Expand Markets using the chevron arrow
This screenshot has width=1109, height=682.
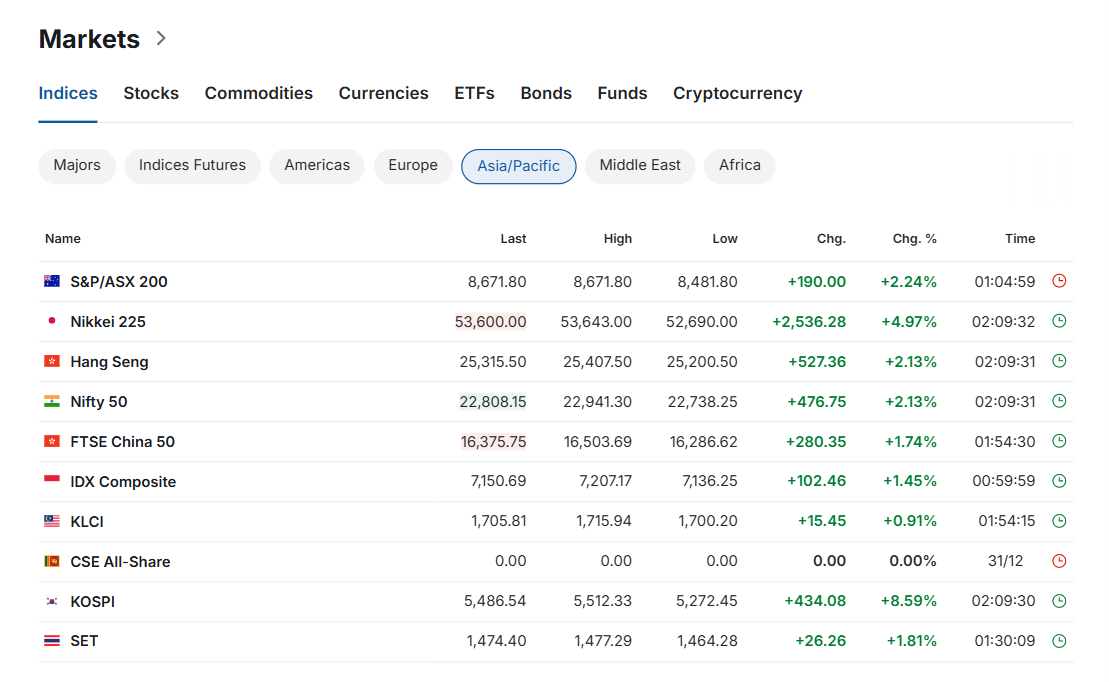(161, 39)
